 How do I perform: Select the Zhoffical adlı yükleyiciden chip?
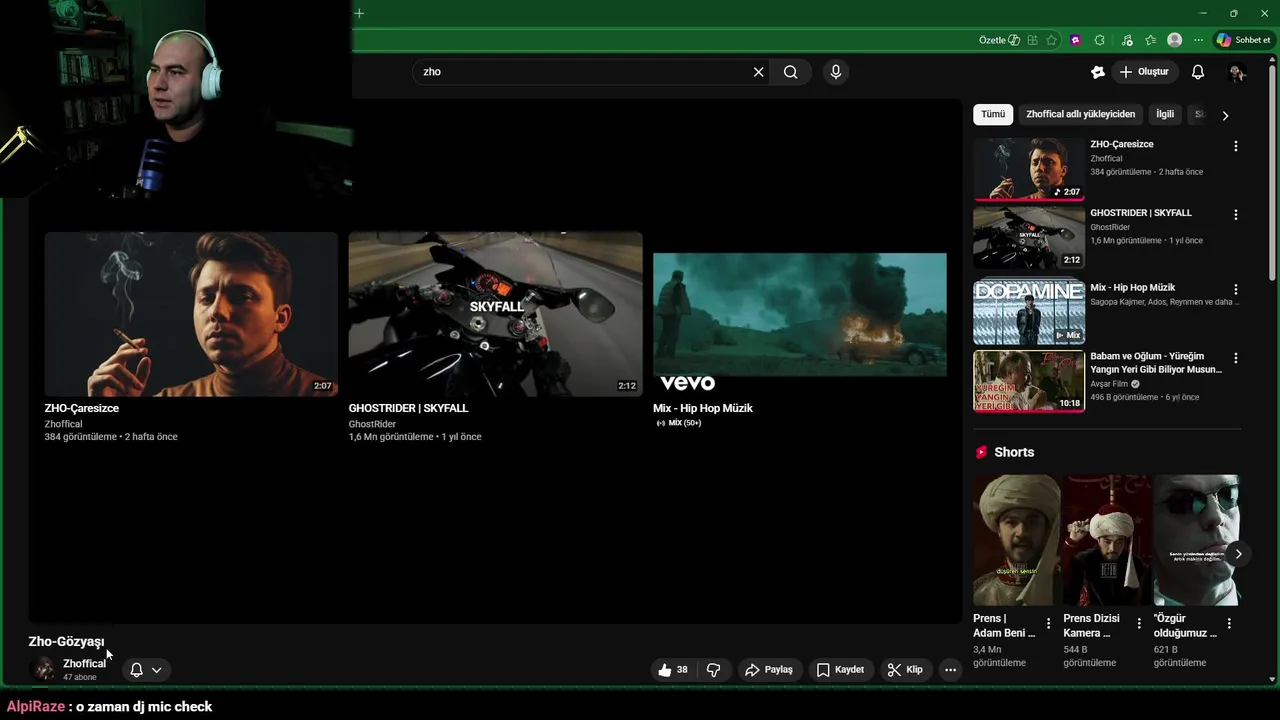tap(1081, 114)
